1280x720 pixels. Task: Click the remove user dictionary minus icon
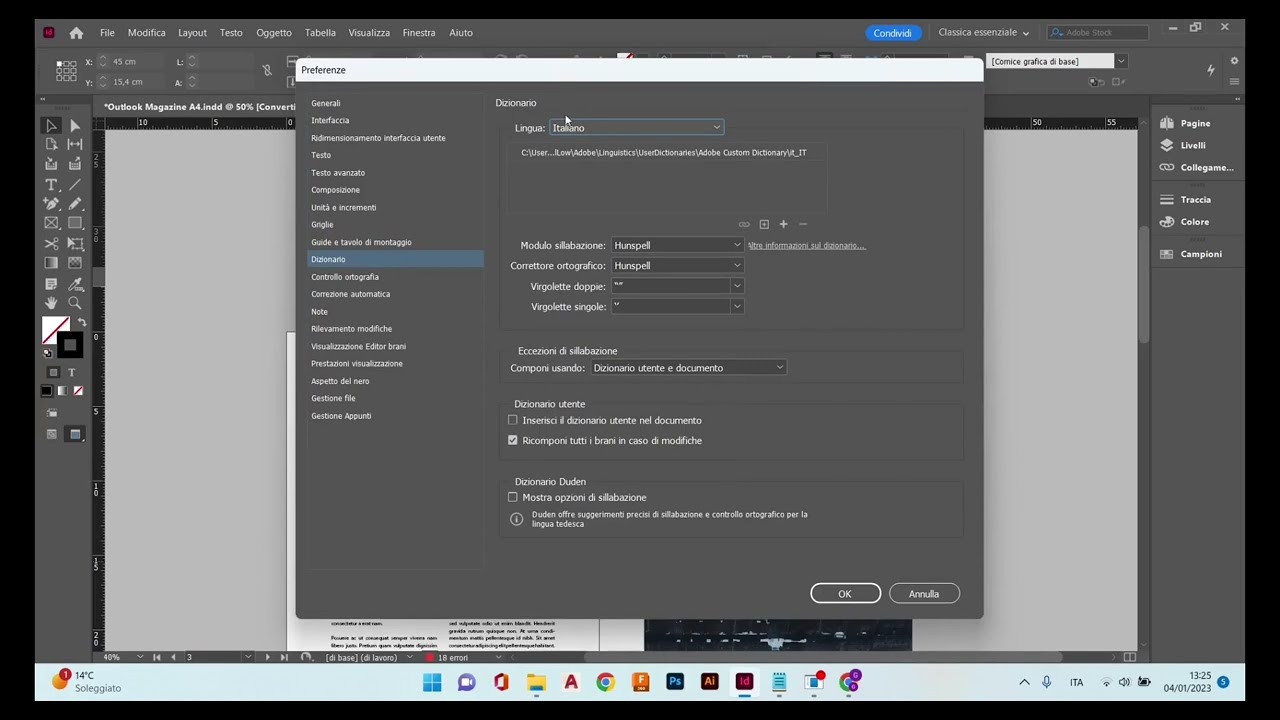point(802,224)
